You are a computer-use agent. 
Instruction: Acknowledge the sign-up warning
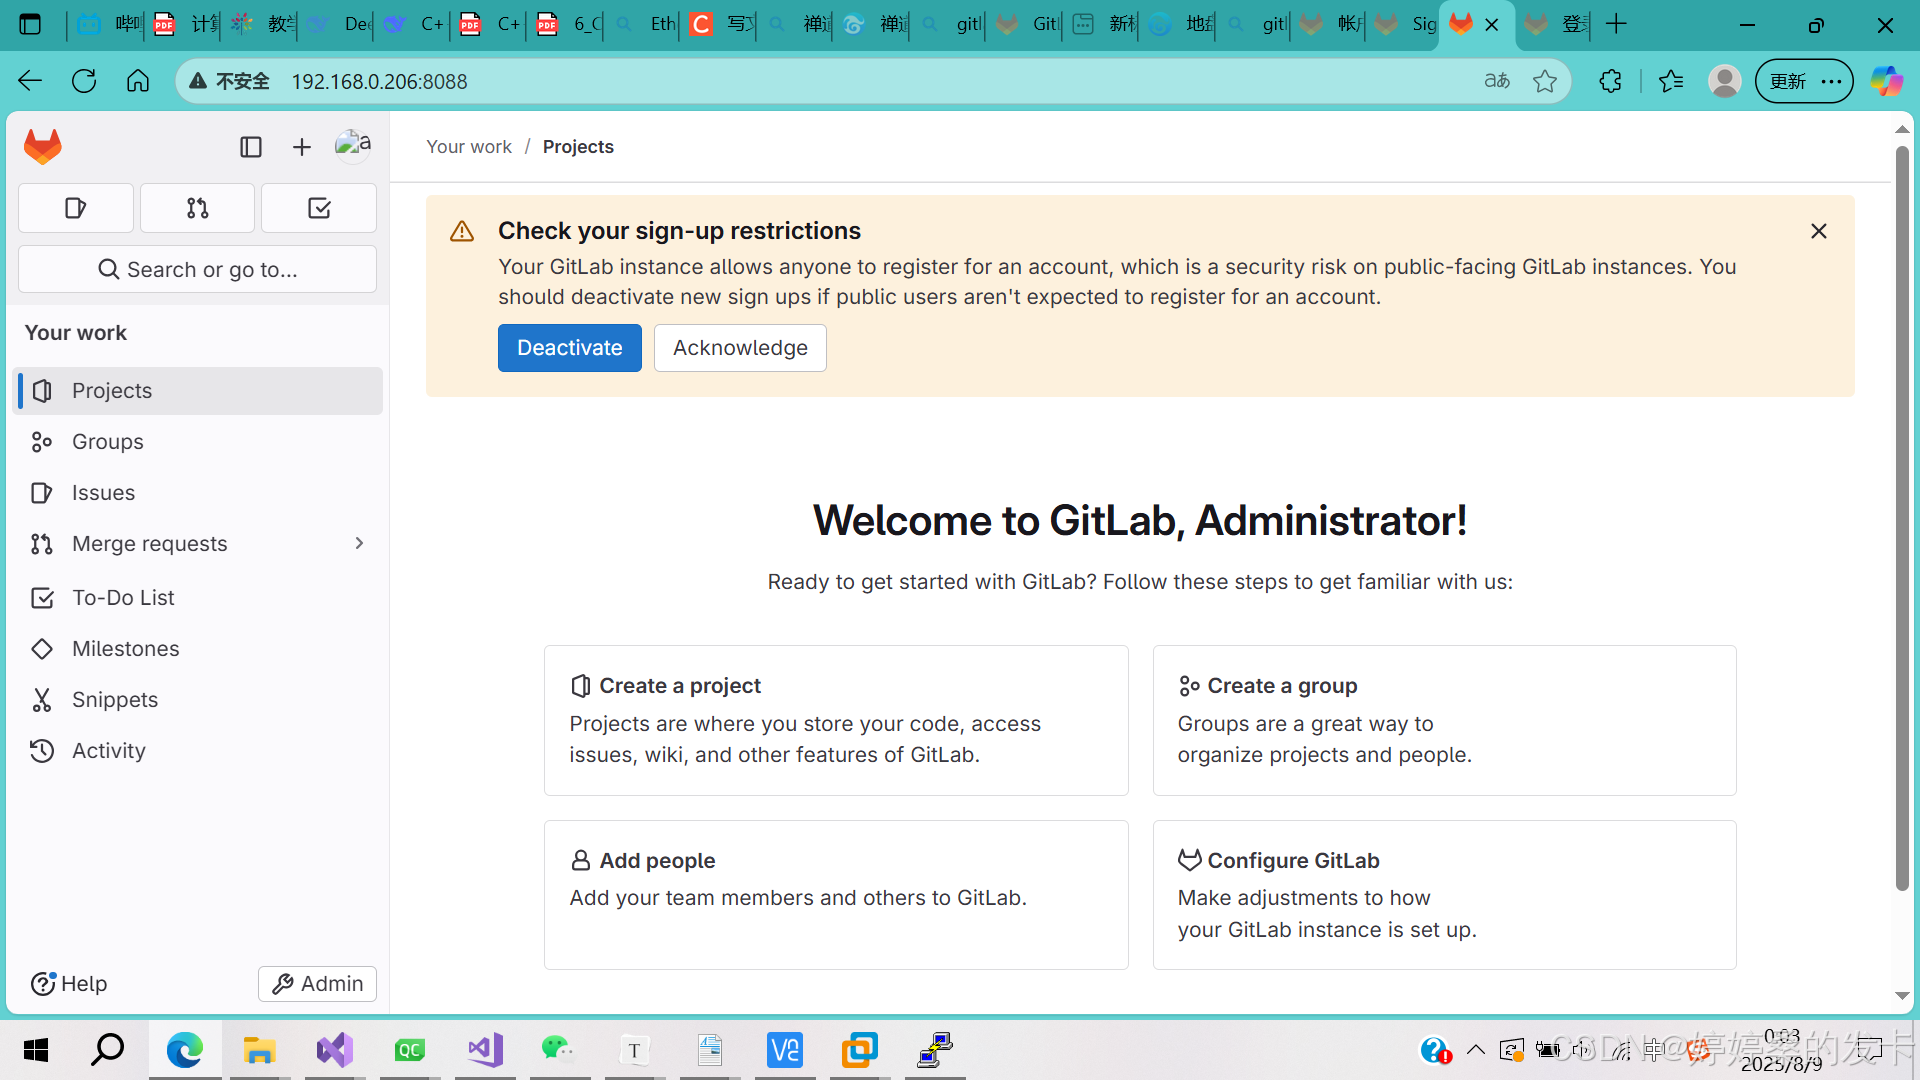740,348
